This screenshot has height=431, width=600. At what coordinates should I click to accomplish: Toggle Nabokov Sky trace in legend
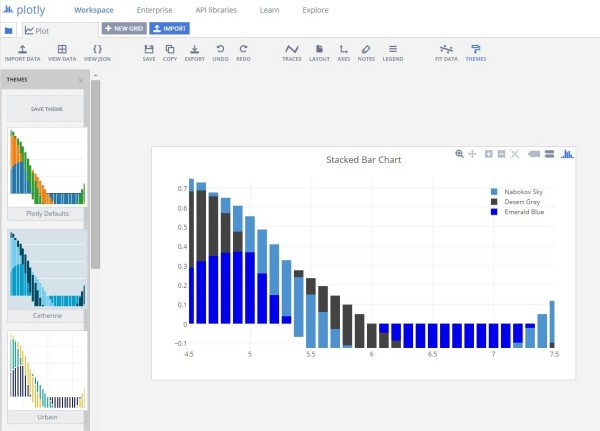(x=517, y=191)
